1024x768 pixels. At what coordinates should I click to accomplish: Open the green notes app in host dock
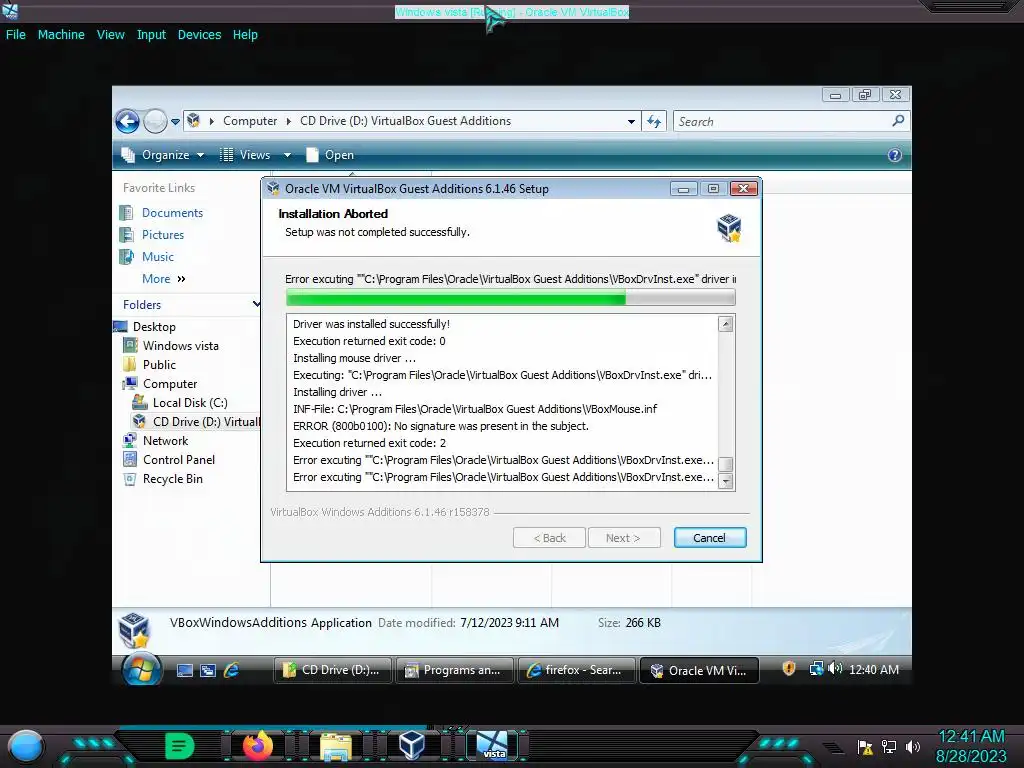pyautogui.click(x=180, y=745)
